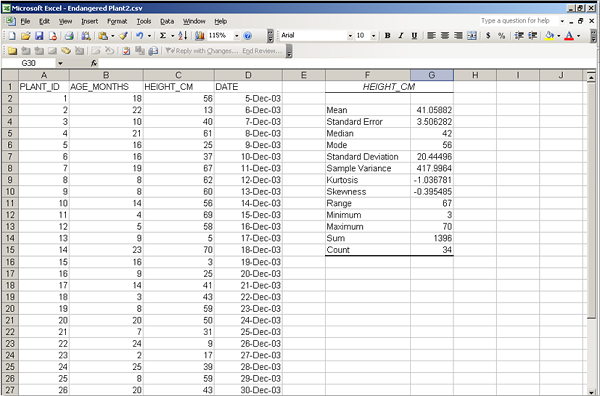Open the Data menu
Image resolution: width=600 pixels, height=396 pixels.
pos(167,21)
